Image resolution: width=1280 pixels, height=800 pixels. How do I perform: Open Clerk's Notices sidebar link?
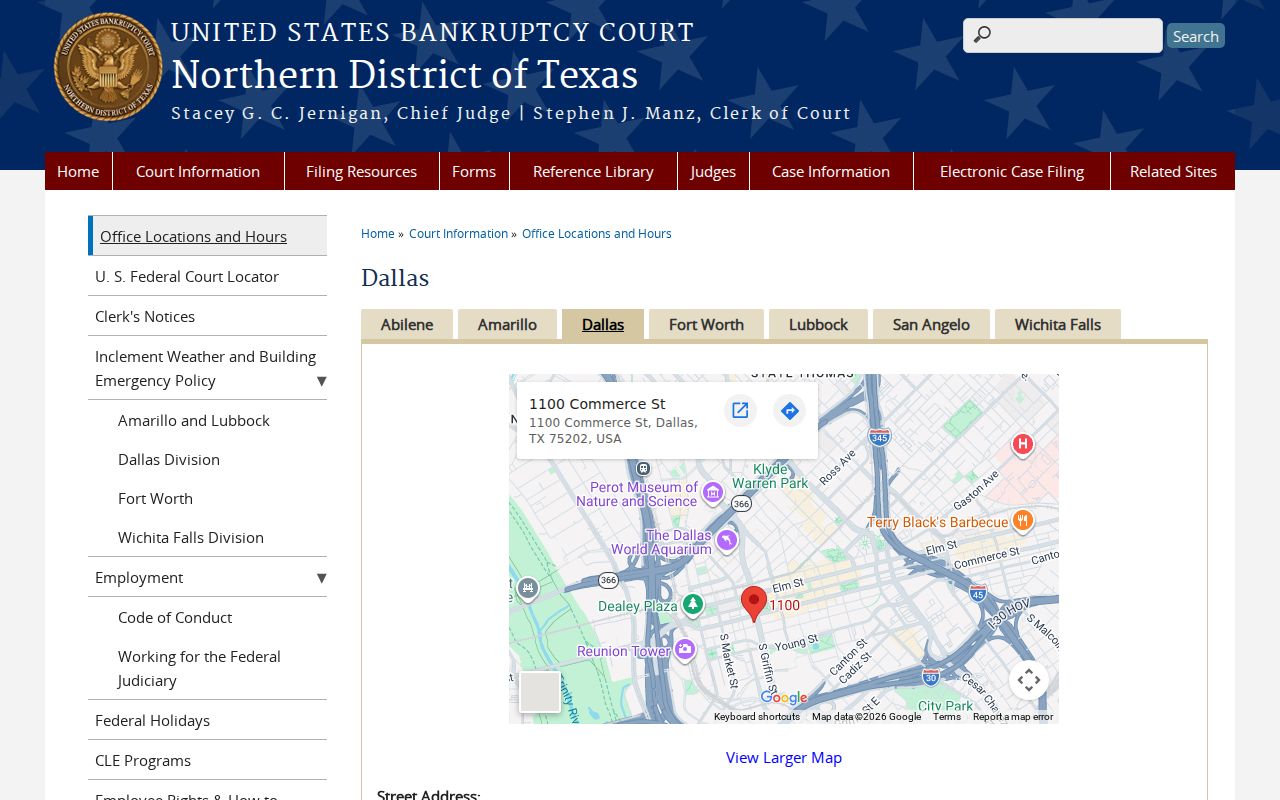click(207, 316)
